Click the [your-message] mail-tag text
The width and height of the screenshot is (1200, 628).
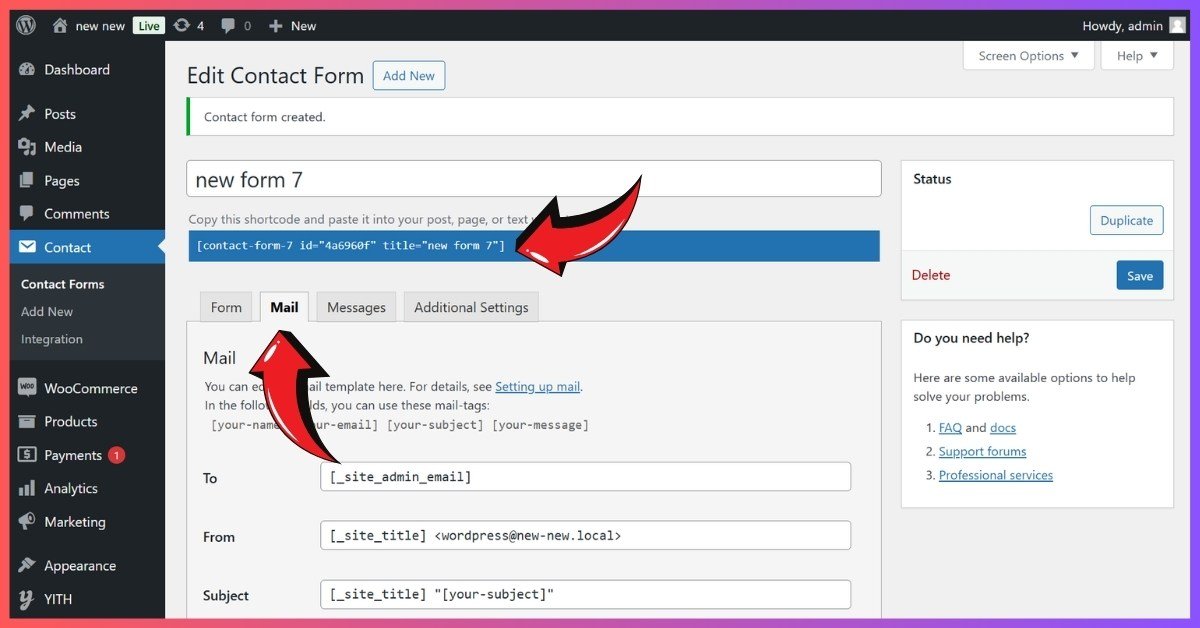coord(540,425)
